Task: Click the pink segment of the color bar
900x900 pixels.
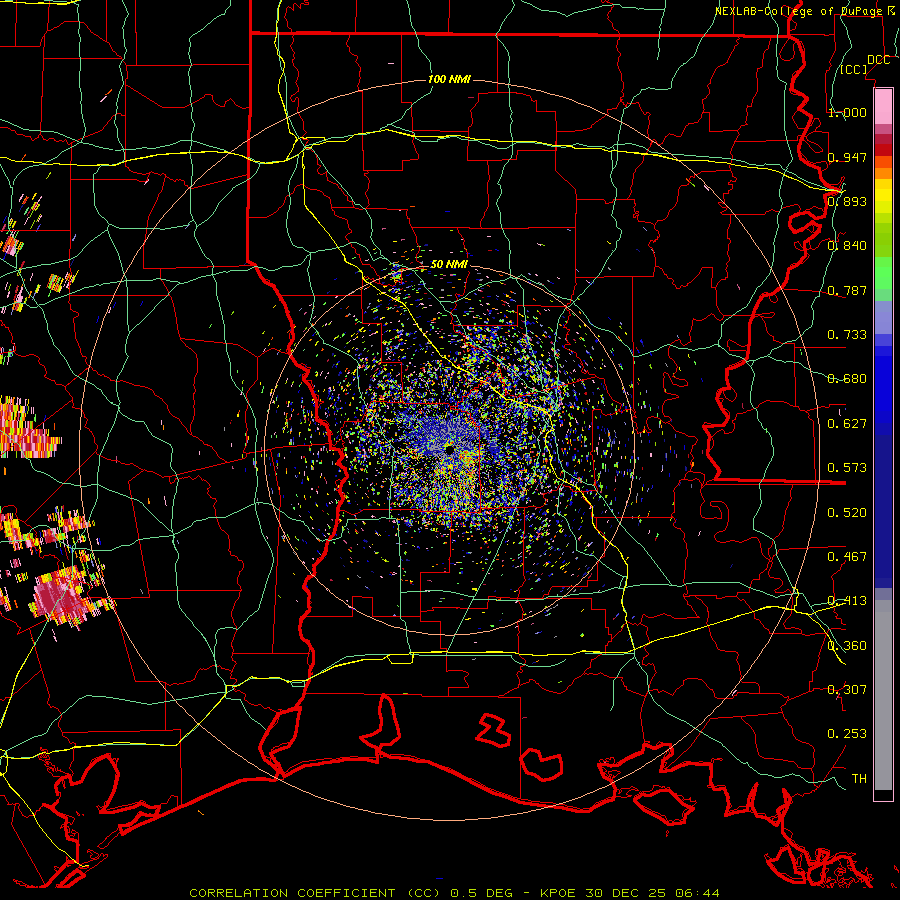Action: 883,106
